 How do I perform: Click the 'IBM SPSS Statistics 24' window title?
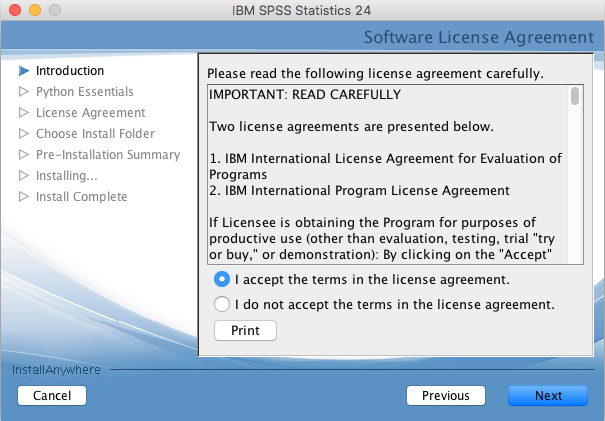[x=301, y=10]
